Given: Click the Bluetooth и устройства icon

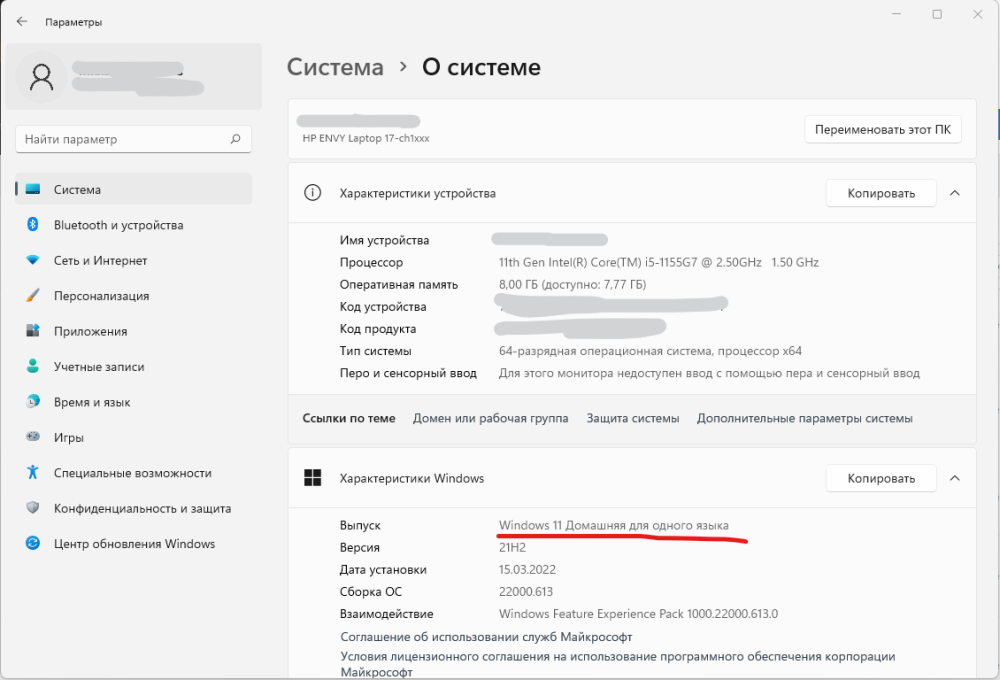Looking at the screenshot, I should click(x=33, y=225).
